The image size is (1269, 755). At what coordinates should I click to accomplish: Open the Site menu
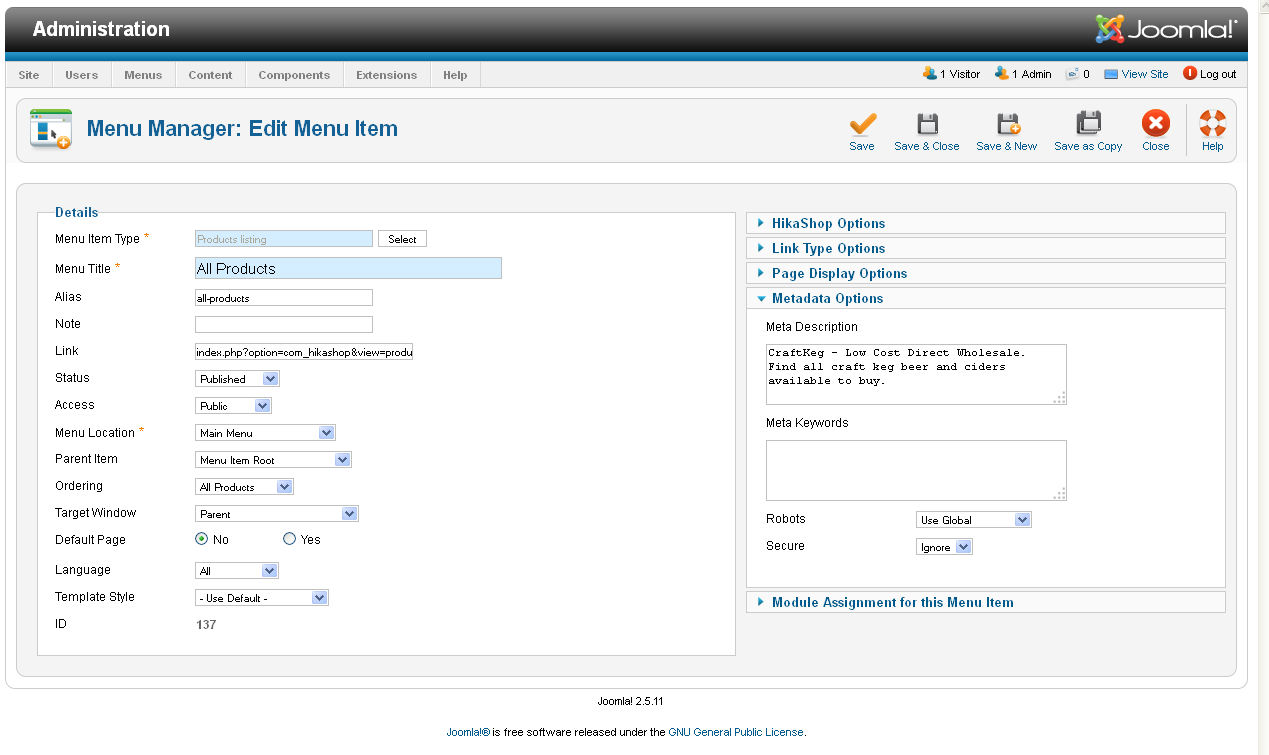[29, 75]
